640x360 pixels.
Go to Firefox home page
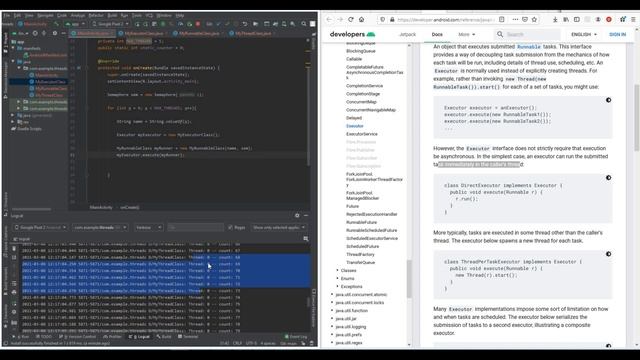(x=362, y=20)
